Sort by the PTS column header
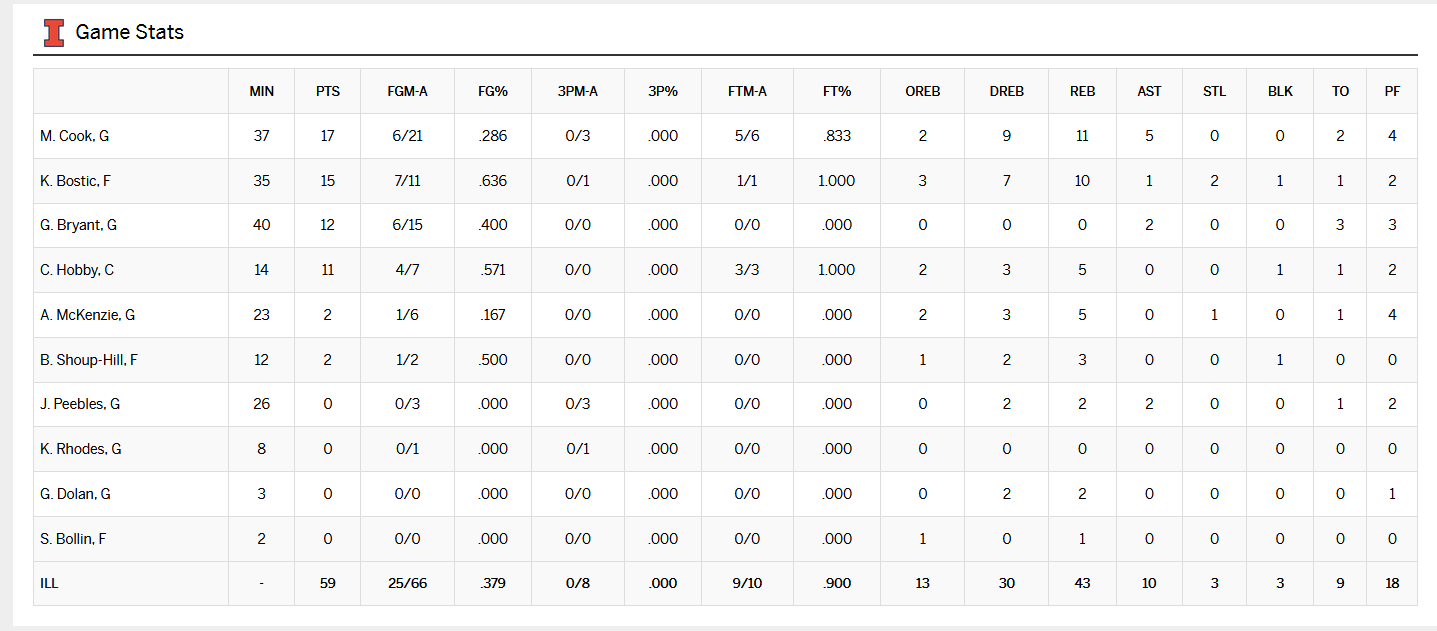This screenshot has height=631, width=1437. (x=327, y=91)
